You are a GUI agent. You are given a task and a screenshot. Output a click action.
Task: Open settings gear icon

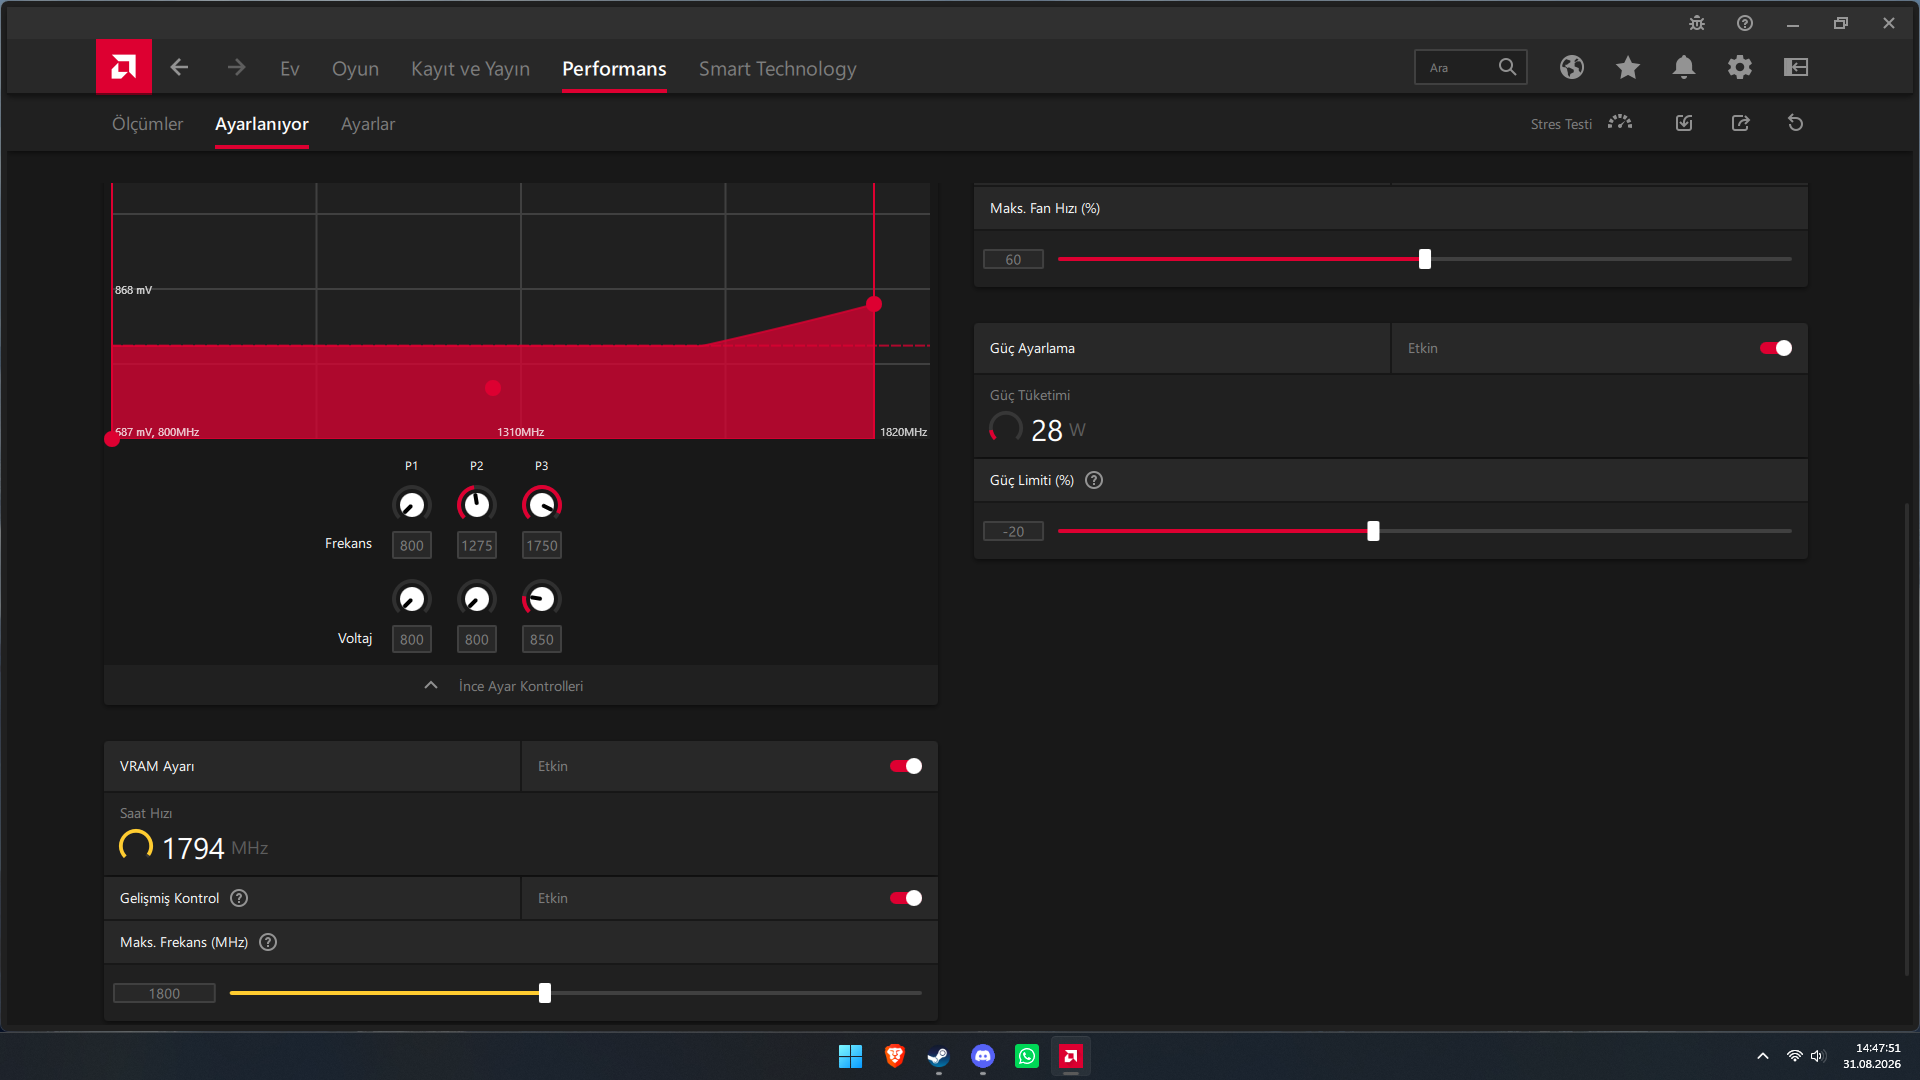point(1740,67)
